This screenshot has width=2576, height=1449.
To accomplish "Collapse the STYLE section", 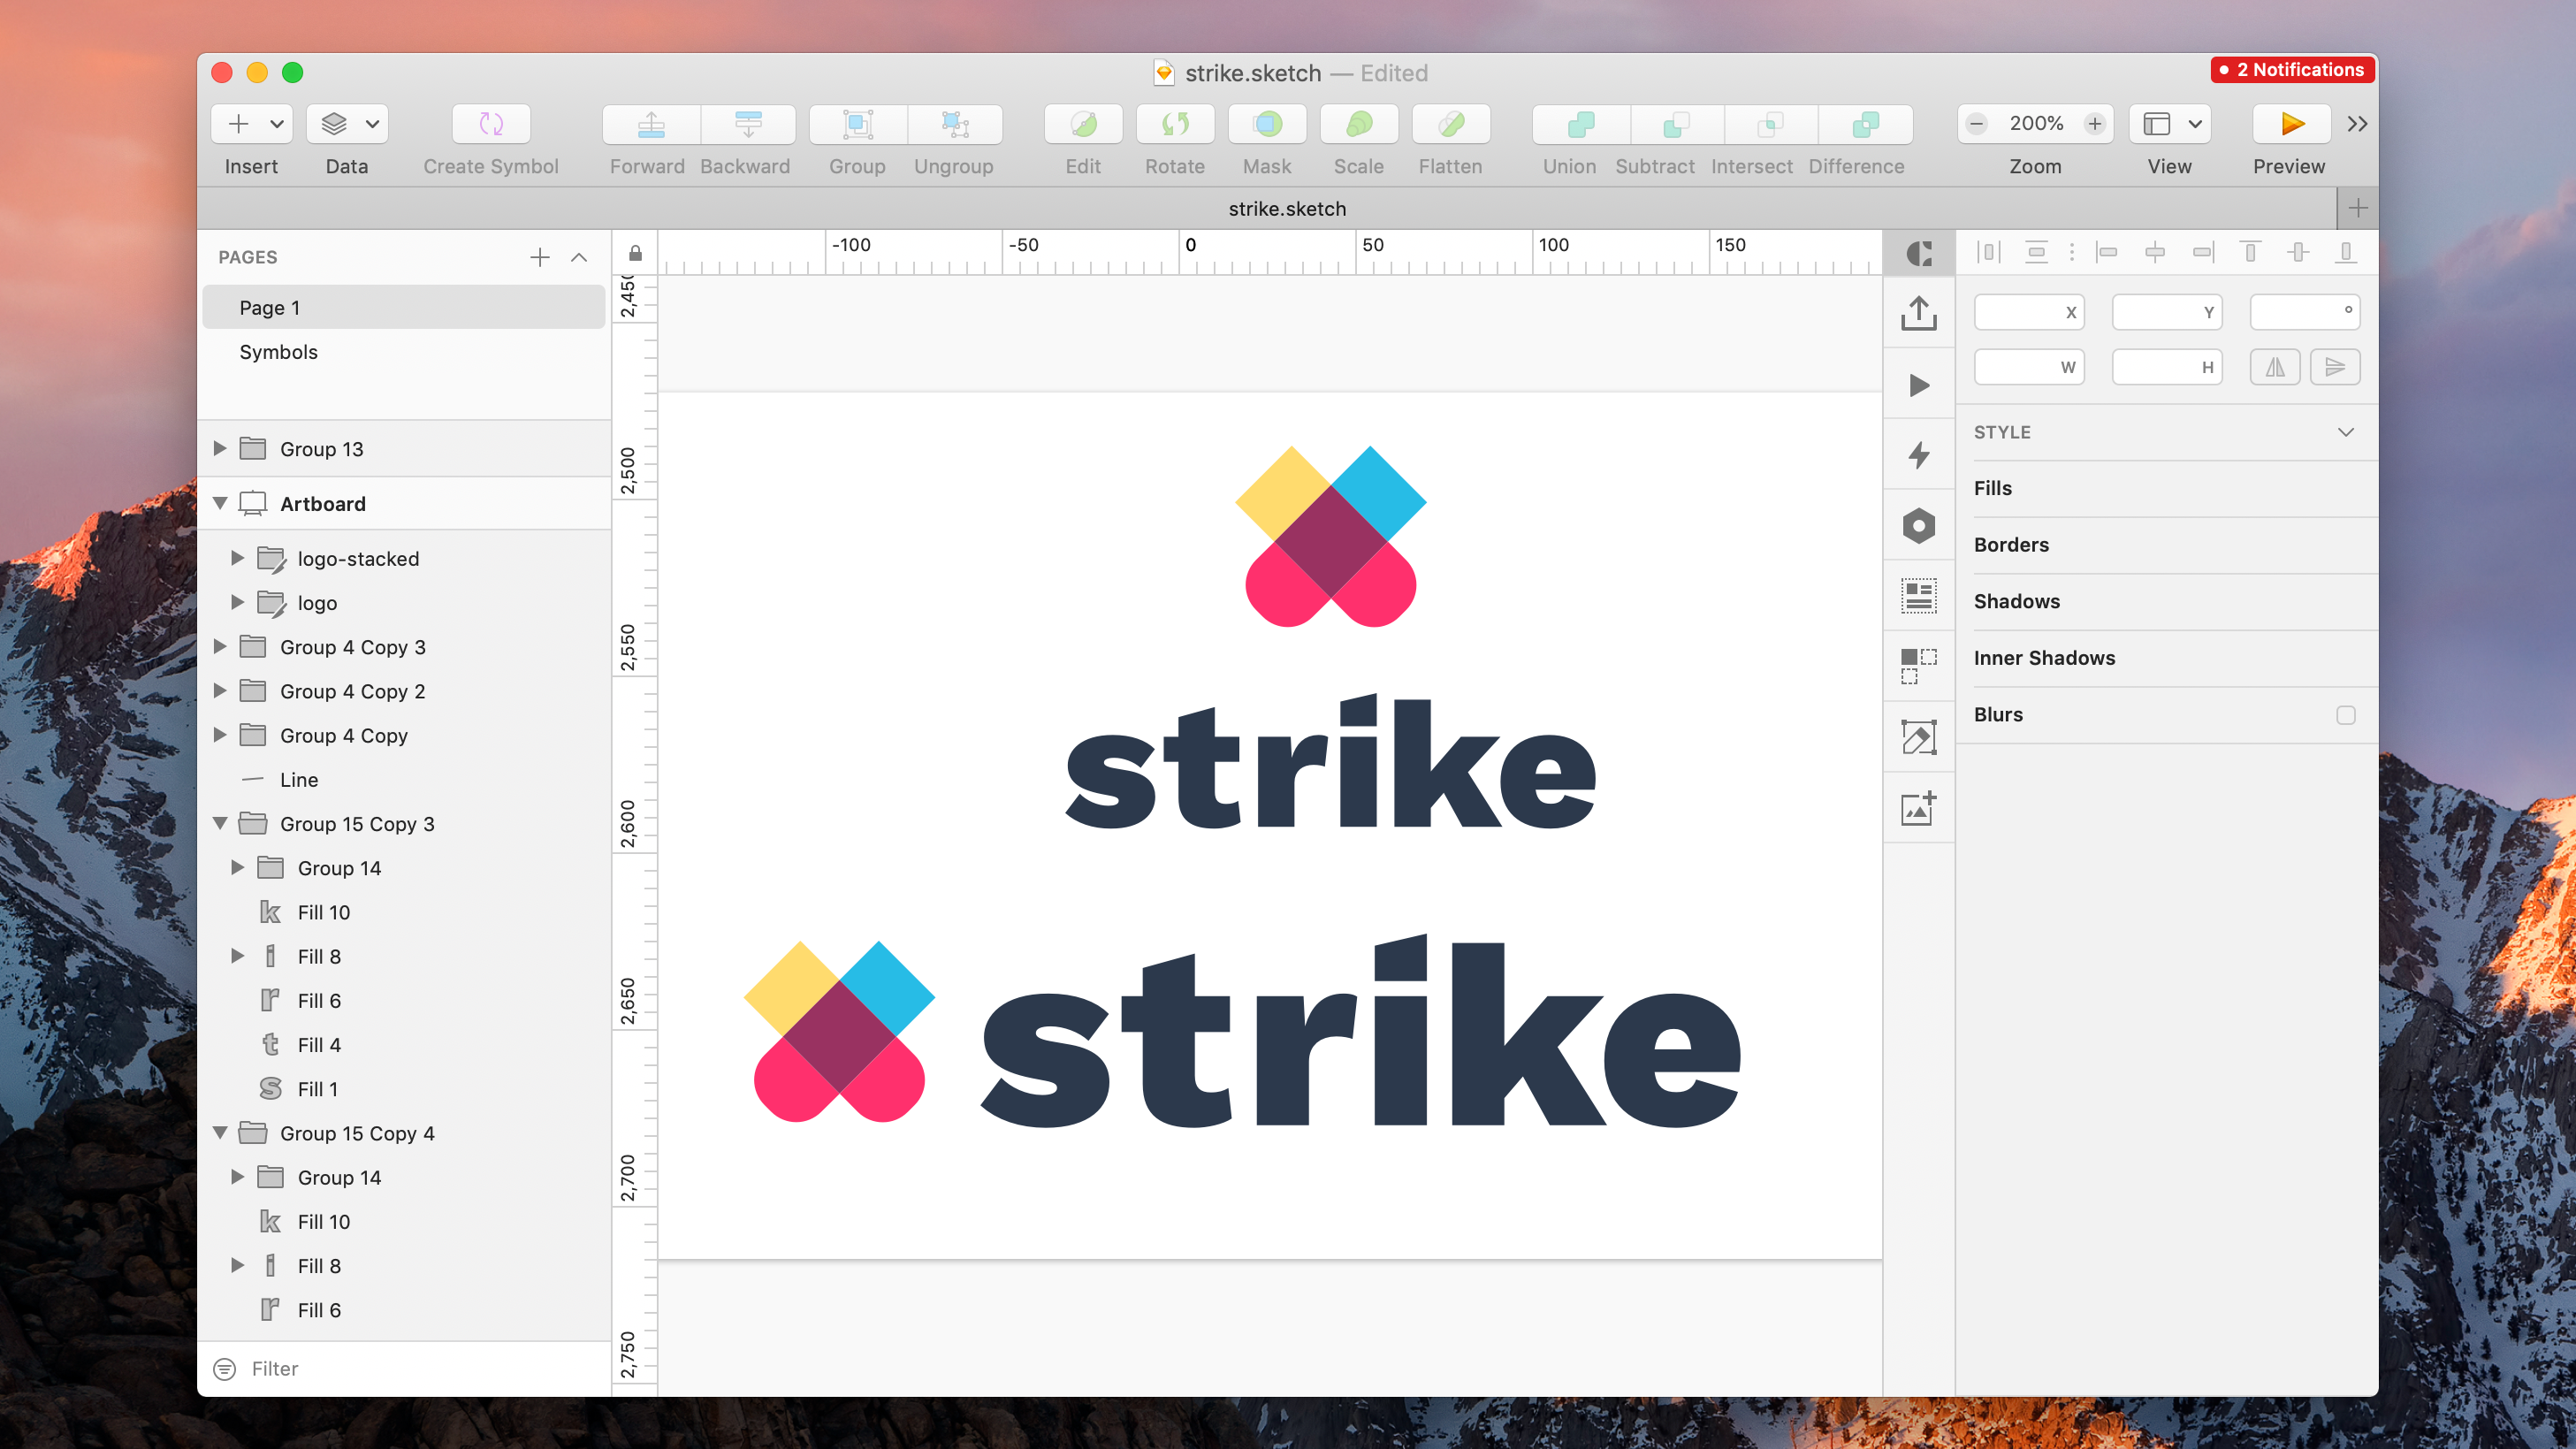I will pos(2346,432).
